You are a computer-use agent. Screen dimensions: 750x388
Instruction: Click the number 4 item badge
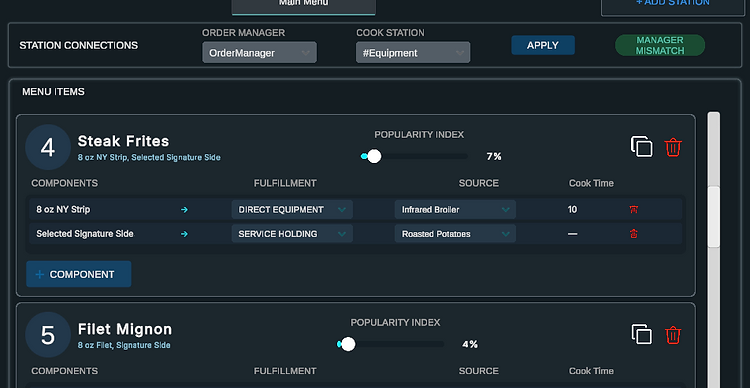pyautogui.click(x=48, y=147)
